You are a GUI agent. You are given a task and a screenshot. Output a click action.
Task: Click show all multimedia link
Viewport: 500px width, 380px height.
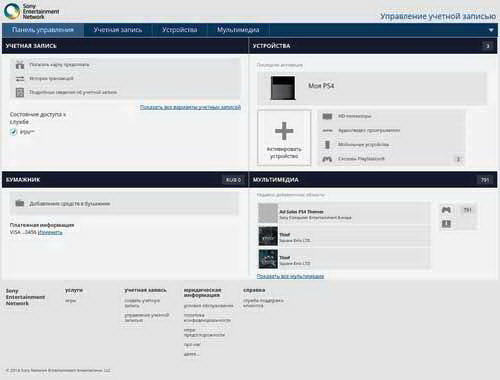290,276
